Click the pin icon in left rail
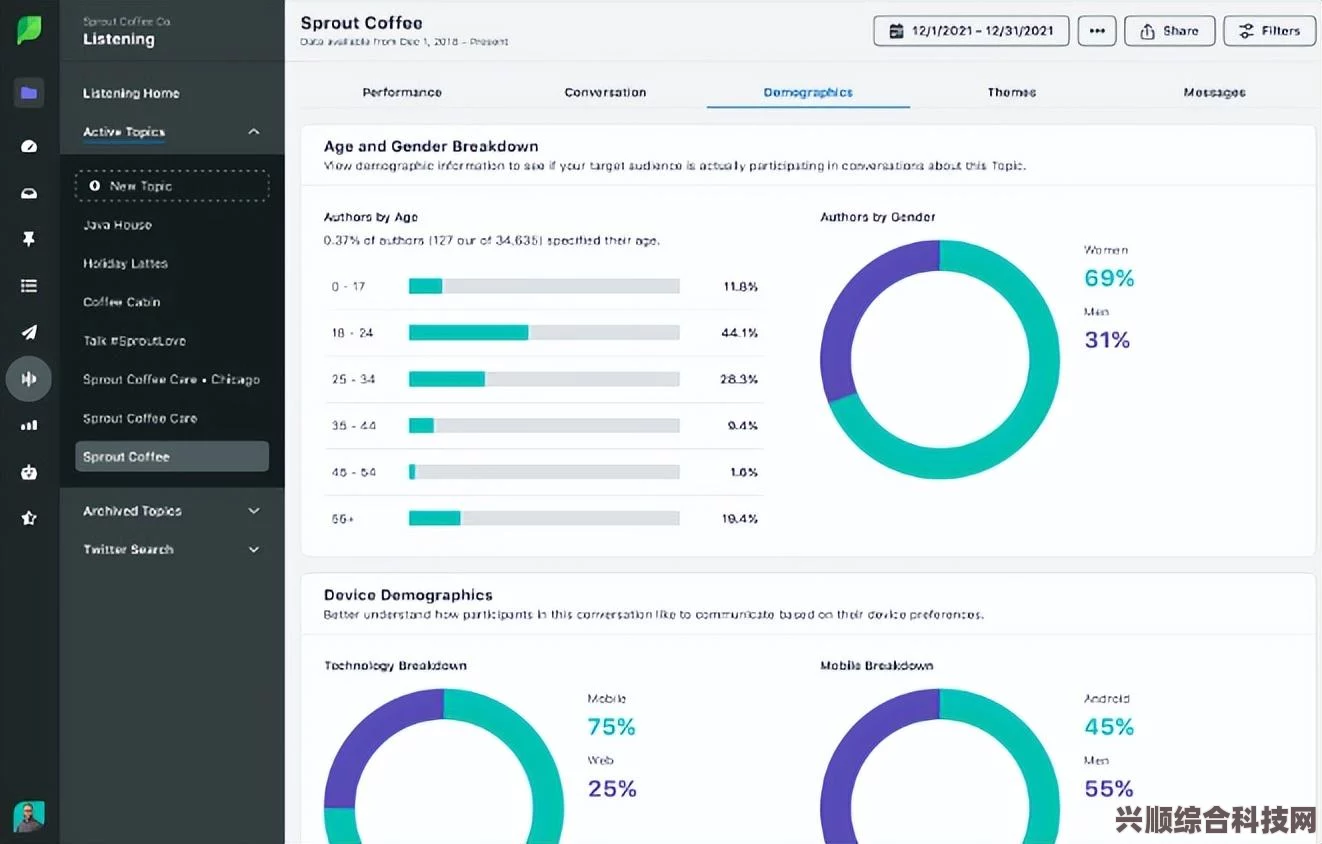 [x=29, y=239]
